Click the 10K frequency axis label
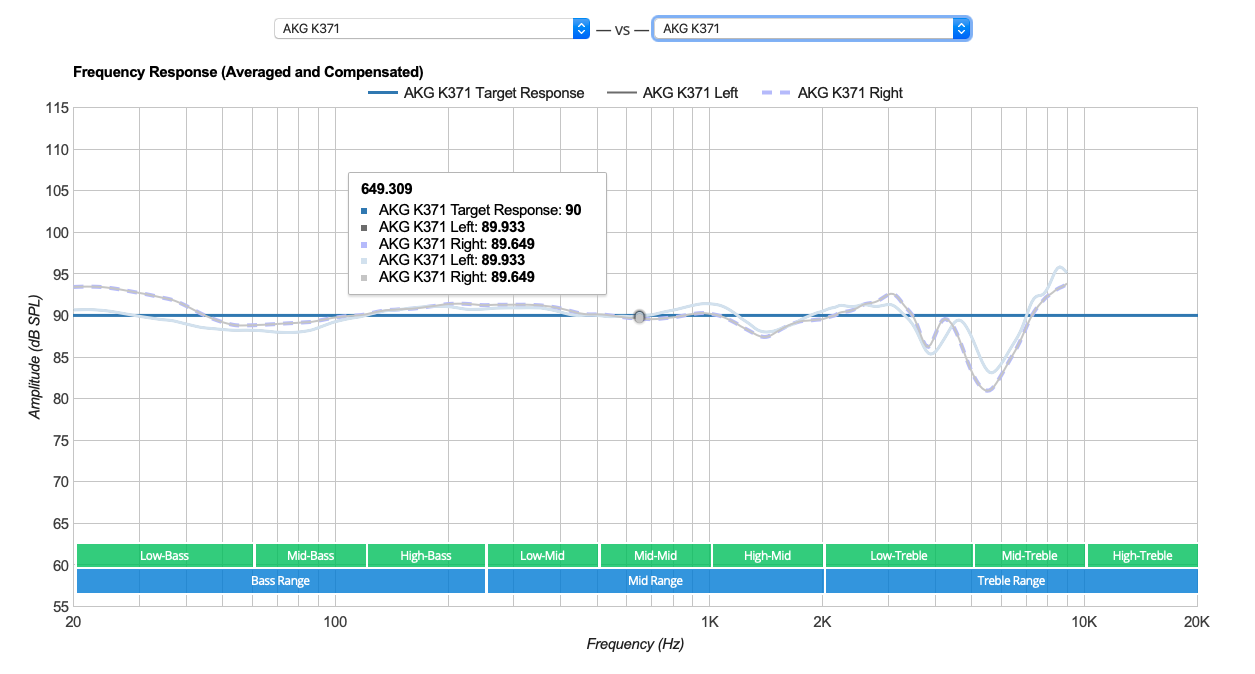 1084,622
